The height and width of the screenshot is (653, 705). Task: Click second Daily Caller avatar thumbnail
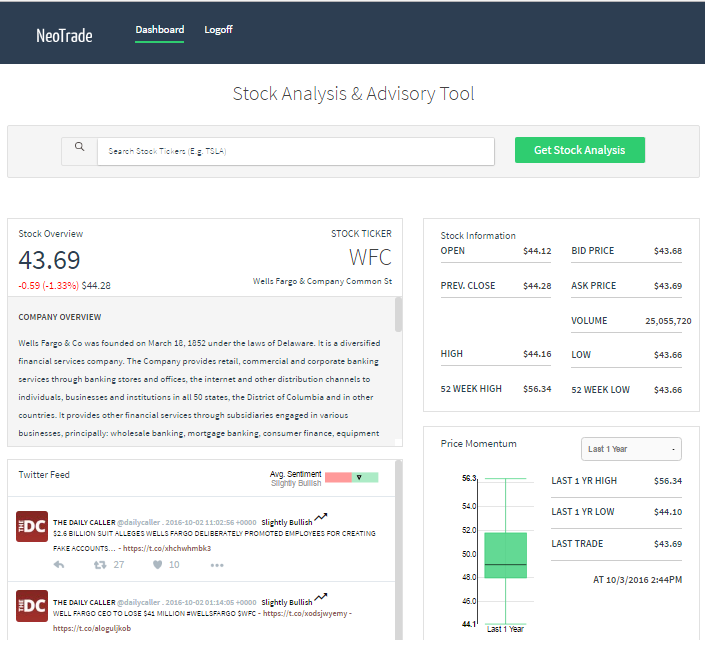[32, 606]
